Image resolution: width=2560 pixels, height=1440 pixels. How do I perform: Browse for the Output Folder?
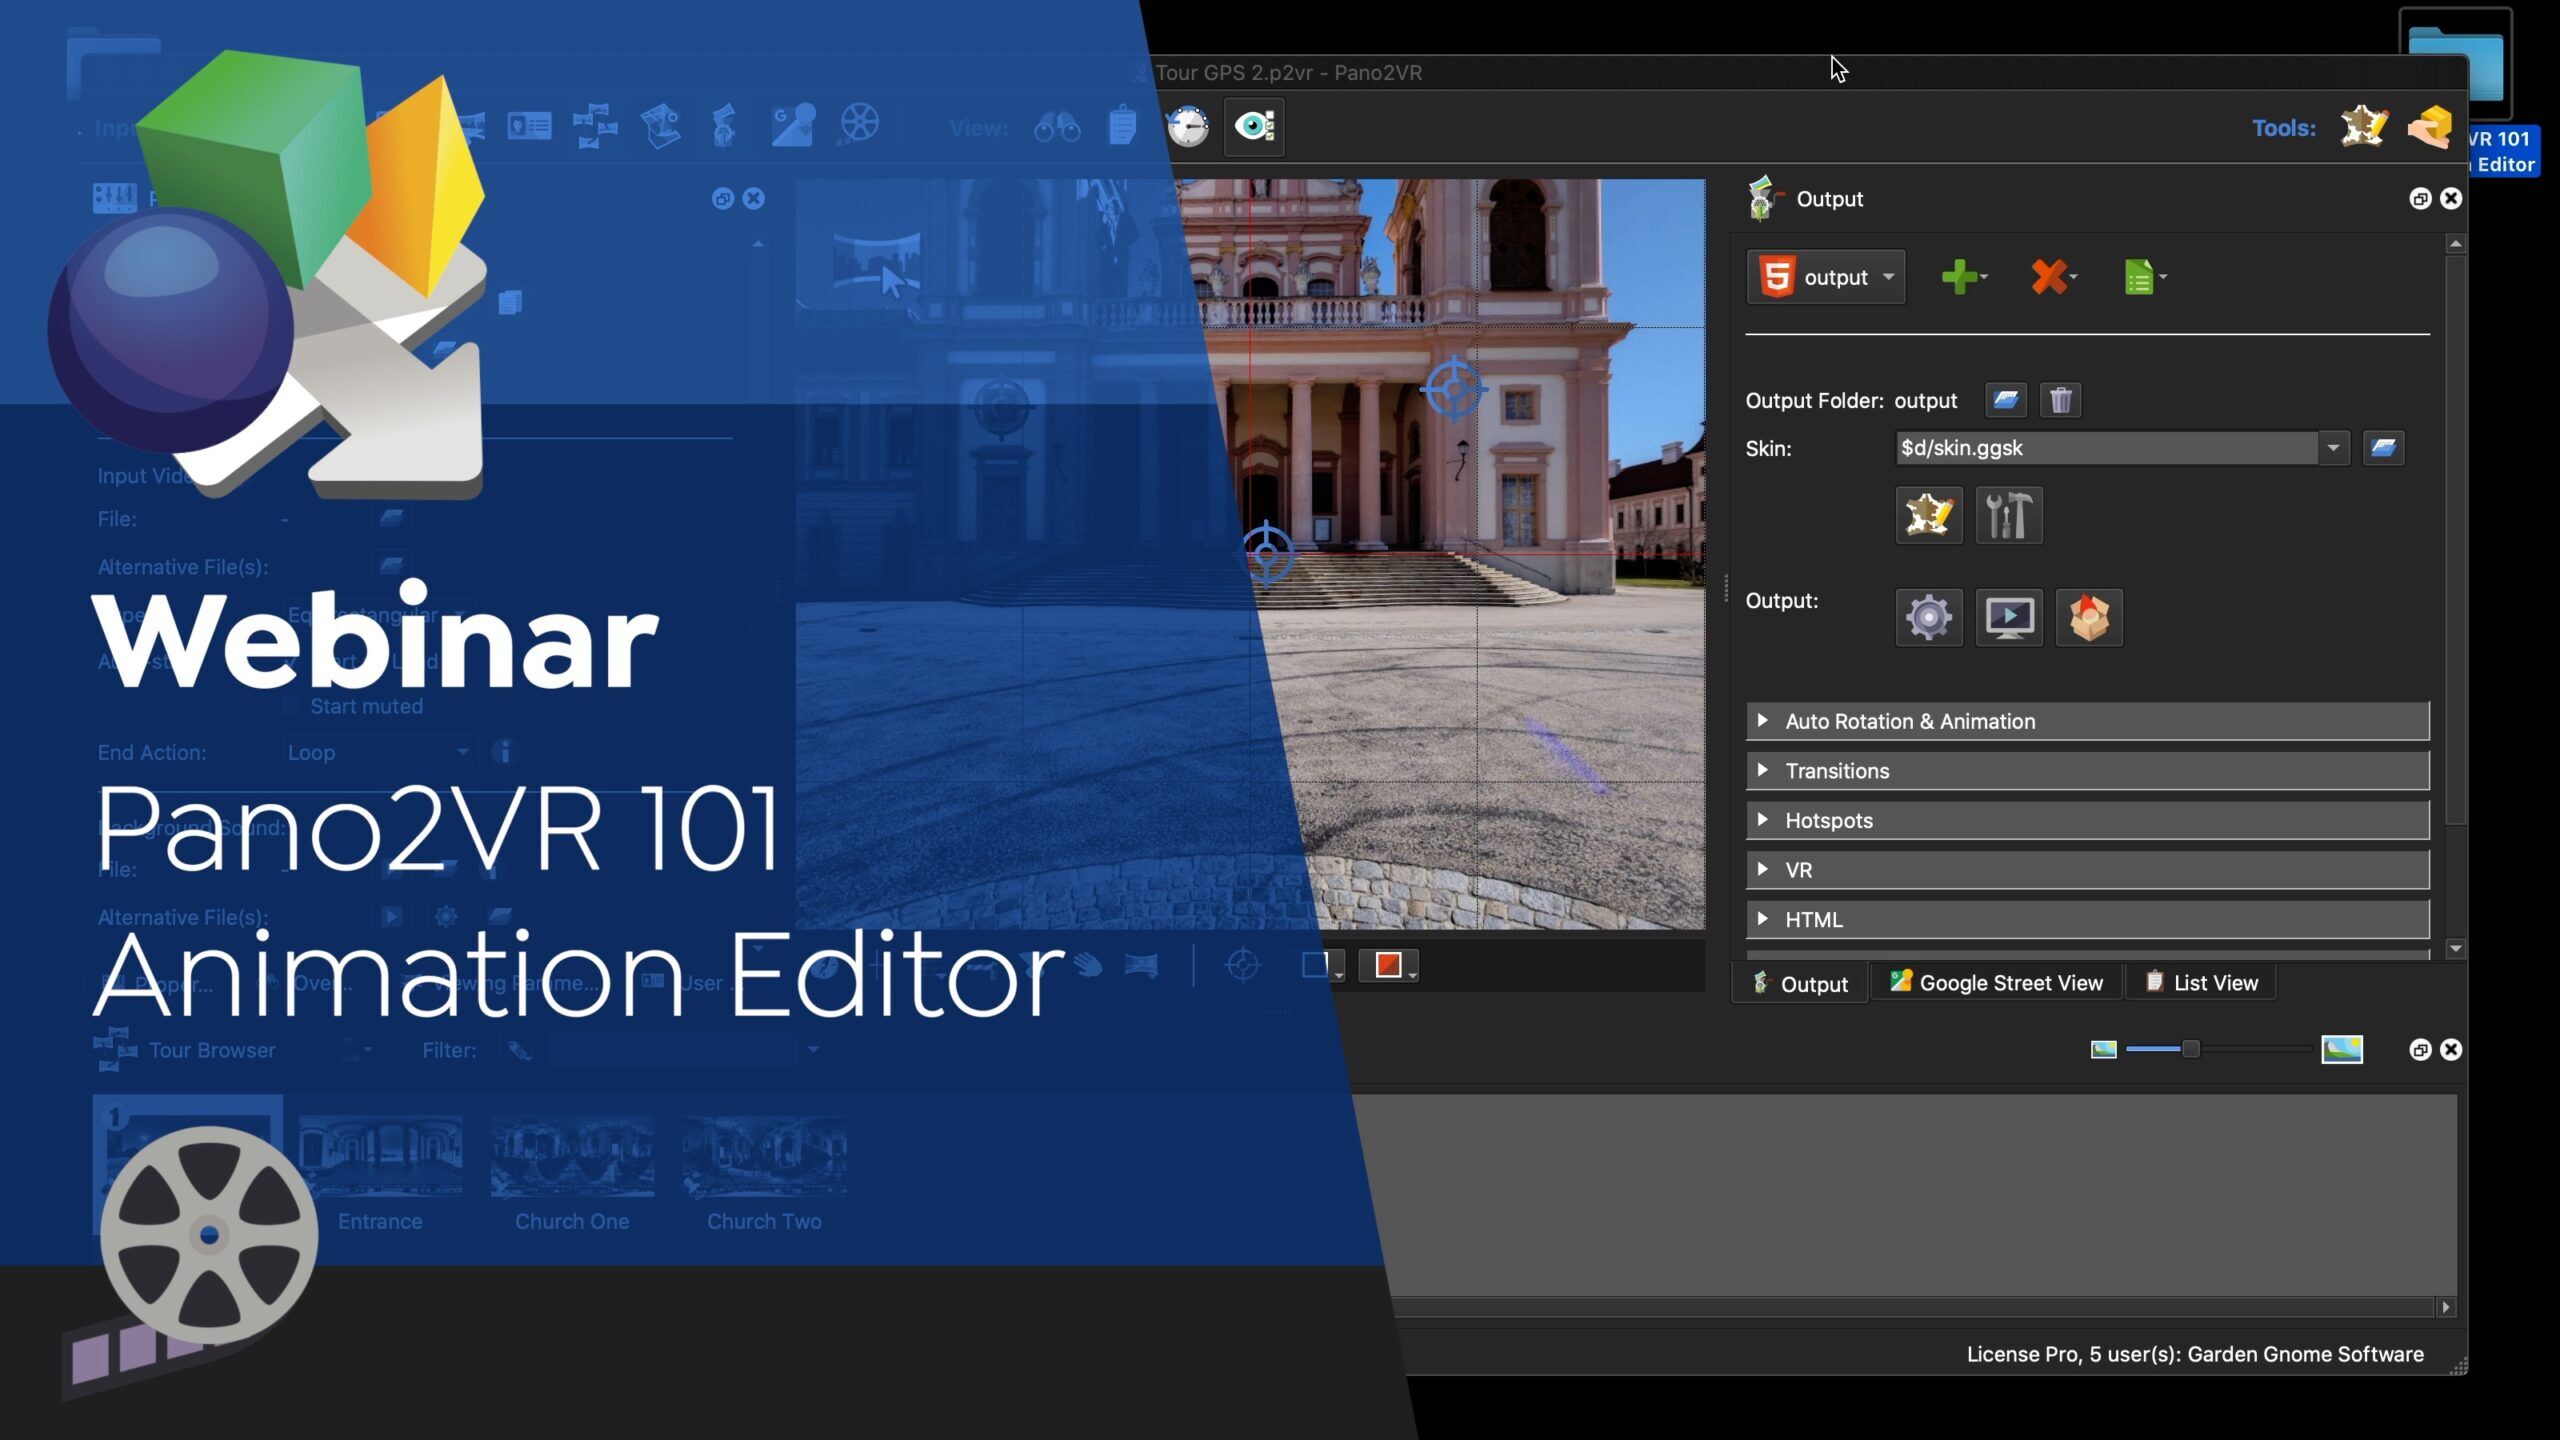[x=2006, y=400]
